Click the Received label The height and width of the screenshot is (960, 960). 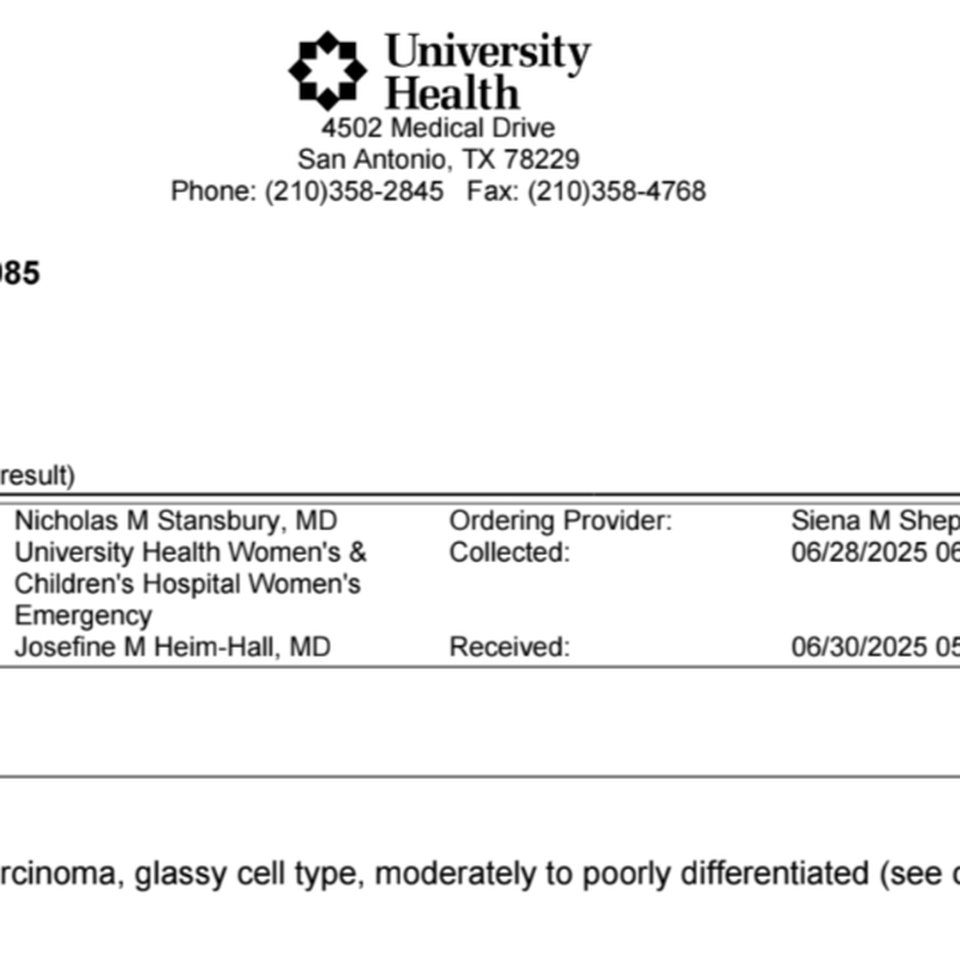pos(509,647)
